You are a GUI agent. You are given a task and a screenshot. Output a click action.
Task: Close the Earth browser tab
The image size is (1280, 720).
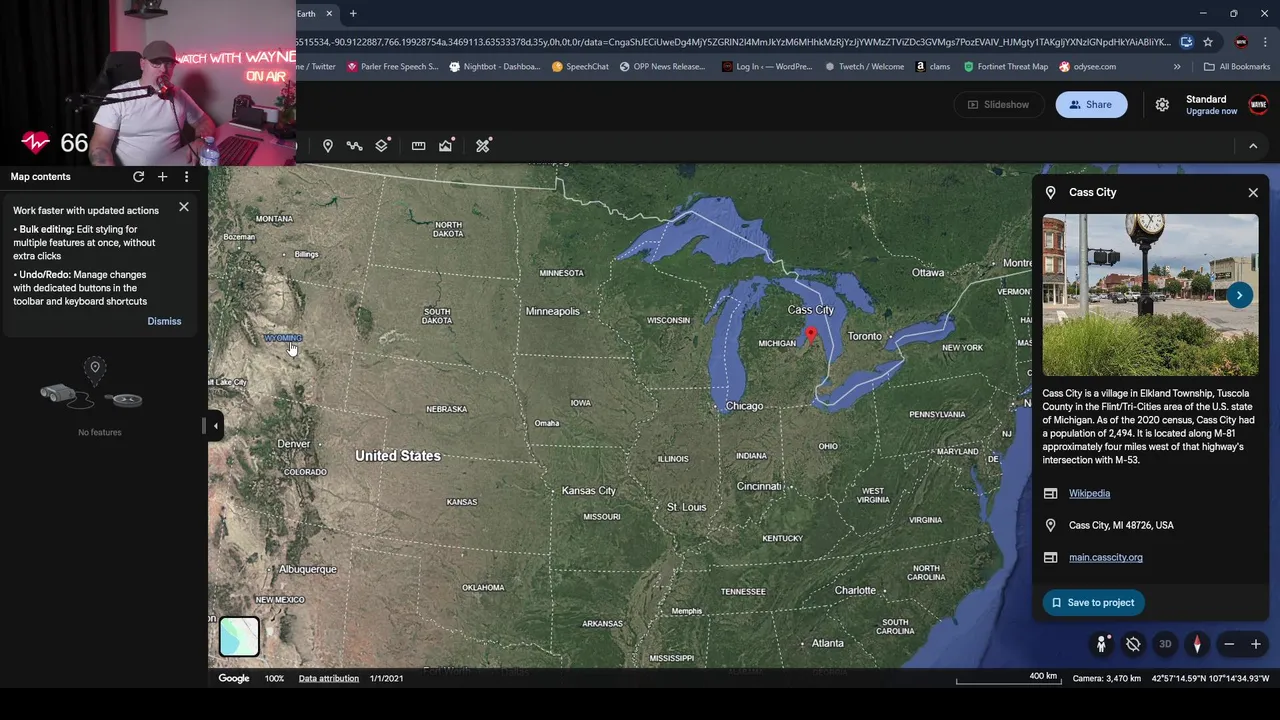pos(328,14)
